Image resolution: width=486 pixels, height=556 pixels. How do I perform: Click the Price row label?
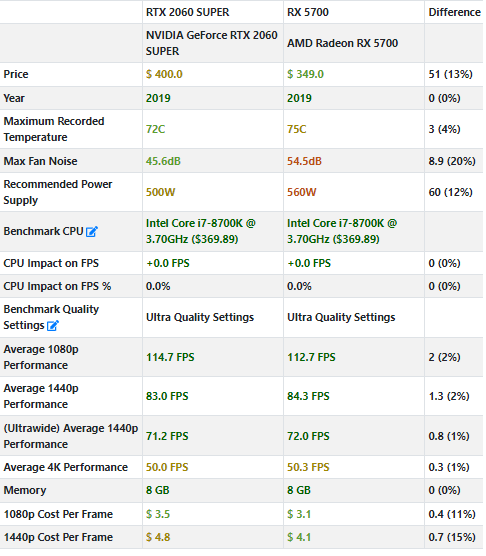tap(16, 75)
